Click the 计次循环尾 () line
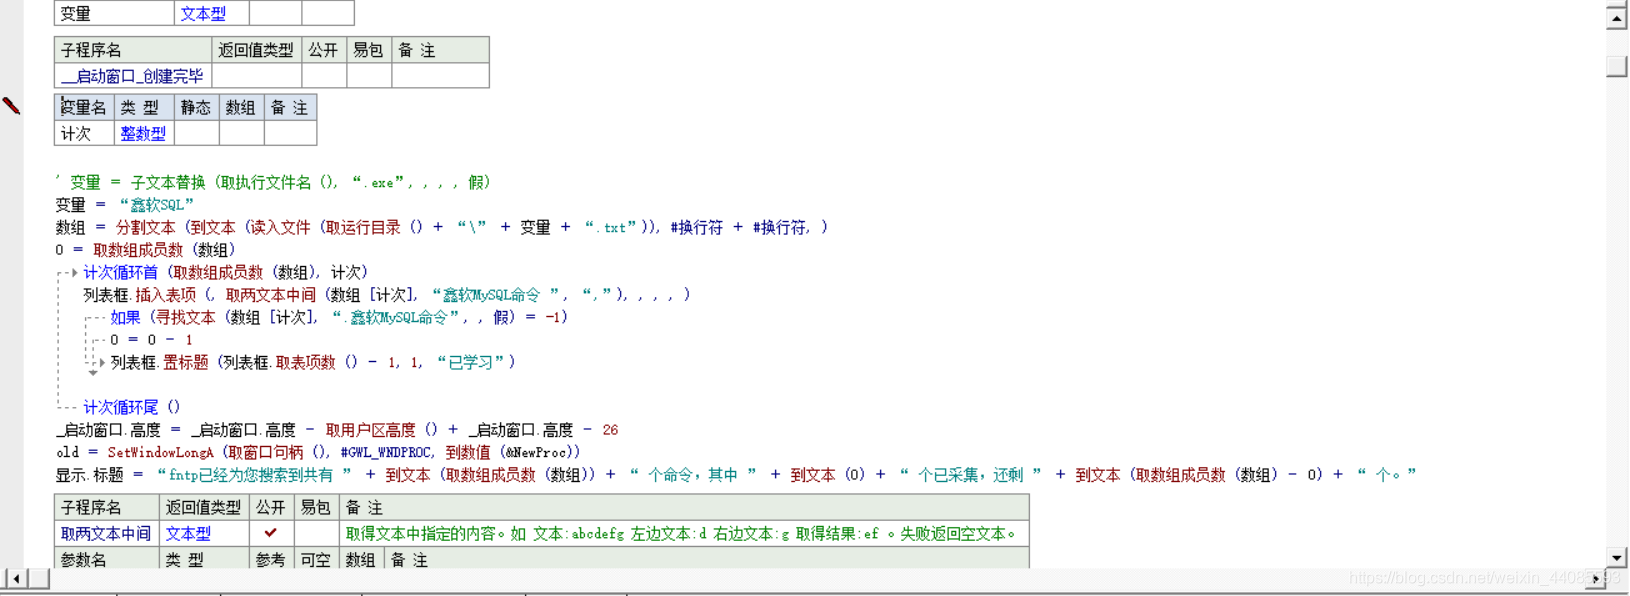The height and width of the screenshot is (596, 1630). [x=132, y=408]
